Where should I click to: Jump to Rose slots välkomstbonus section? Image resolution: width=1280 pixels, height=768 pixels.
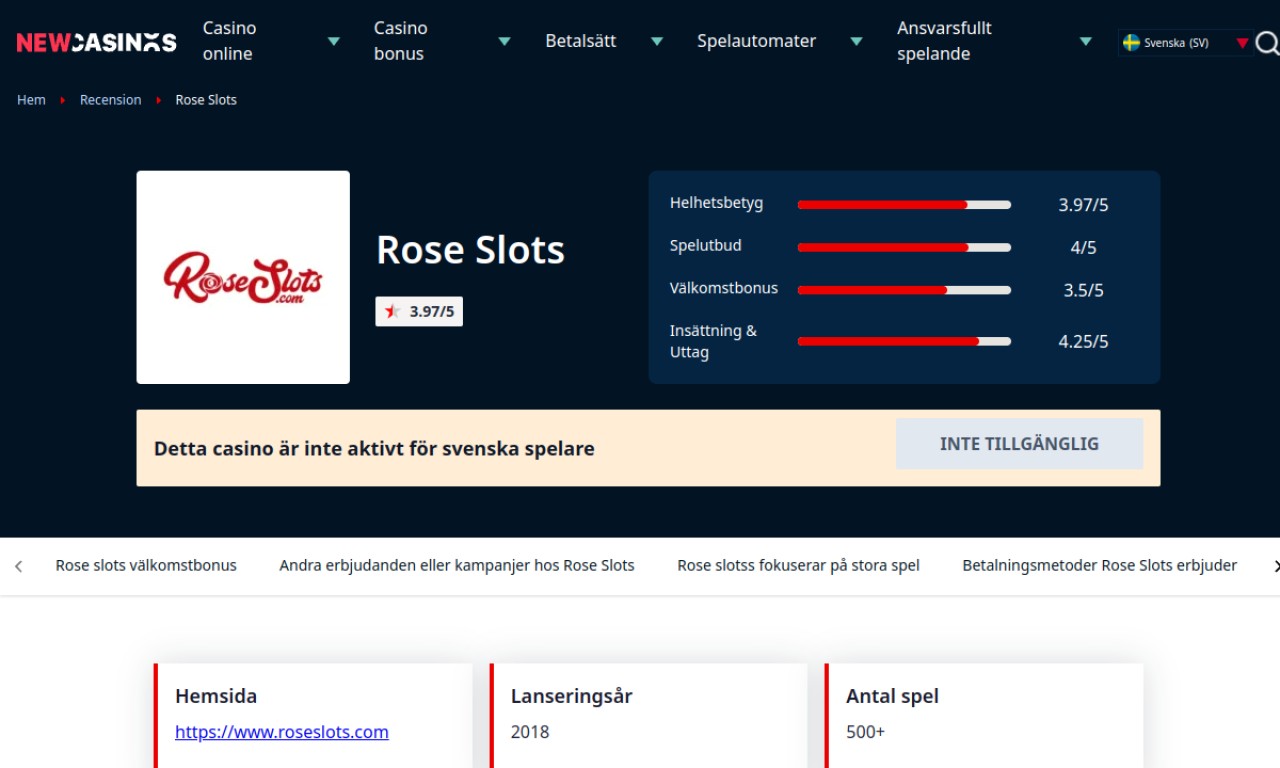pos(146,566)
